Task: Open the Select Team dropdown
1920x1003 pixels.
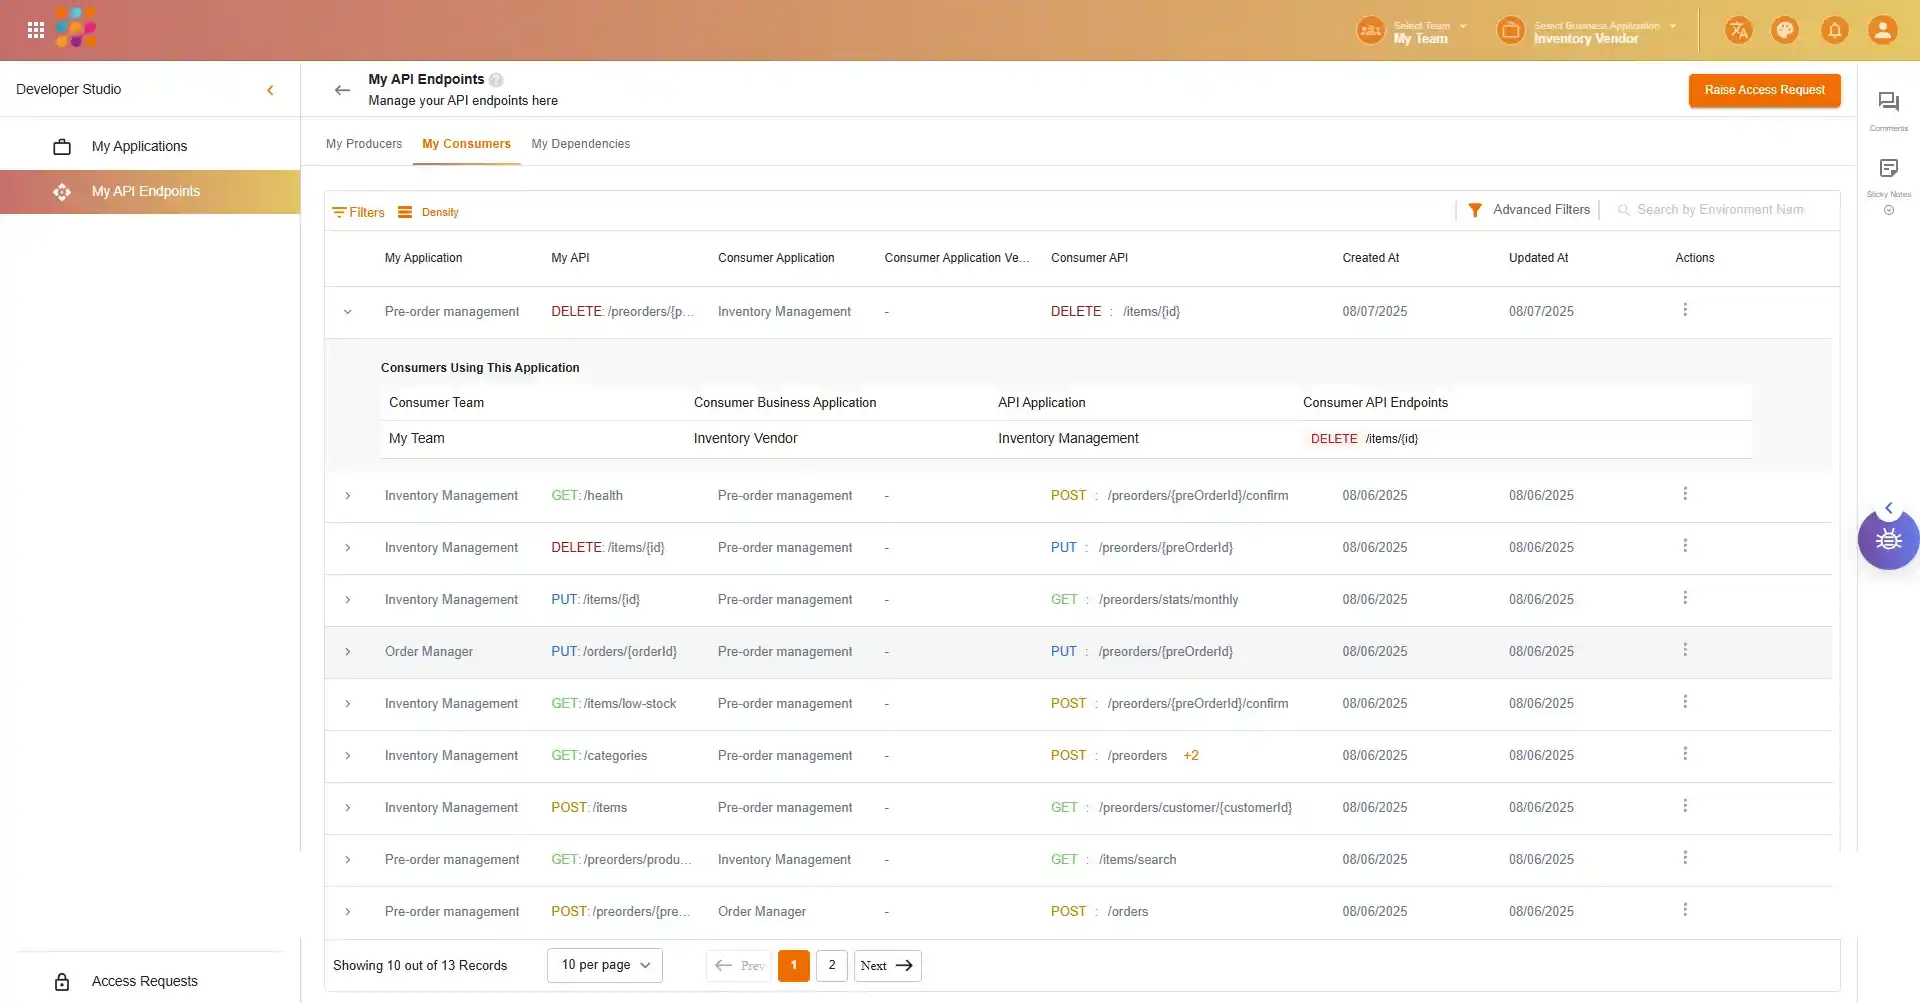Action: pos(1420,32)
